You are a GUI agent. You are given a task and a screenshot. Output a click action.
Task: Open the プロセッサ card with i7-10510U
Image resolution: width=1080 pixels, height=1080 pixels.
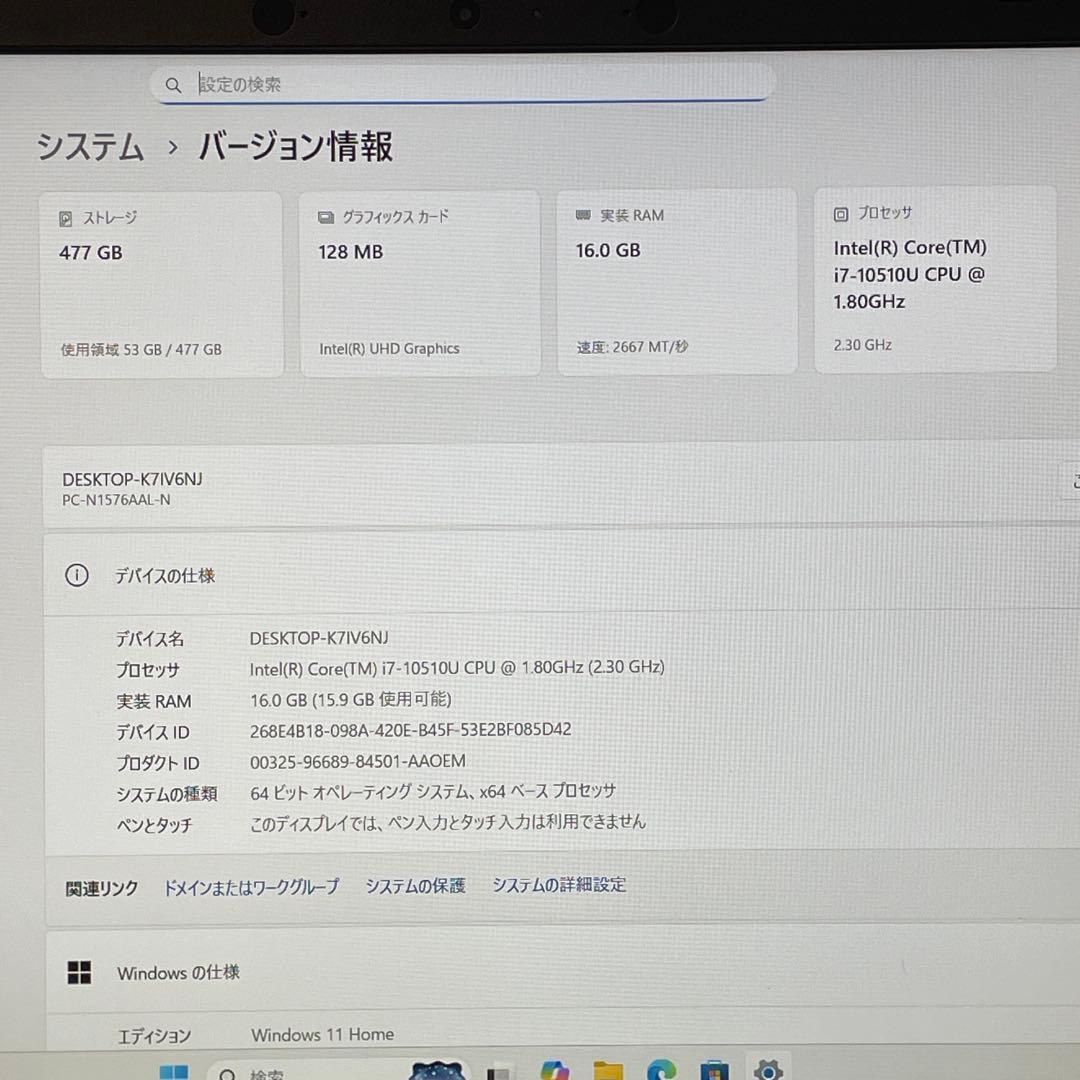coord(935,280)
